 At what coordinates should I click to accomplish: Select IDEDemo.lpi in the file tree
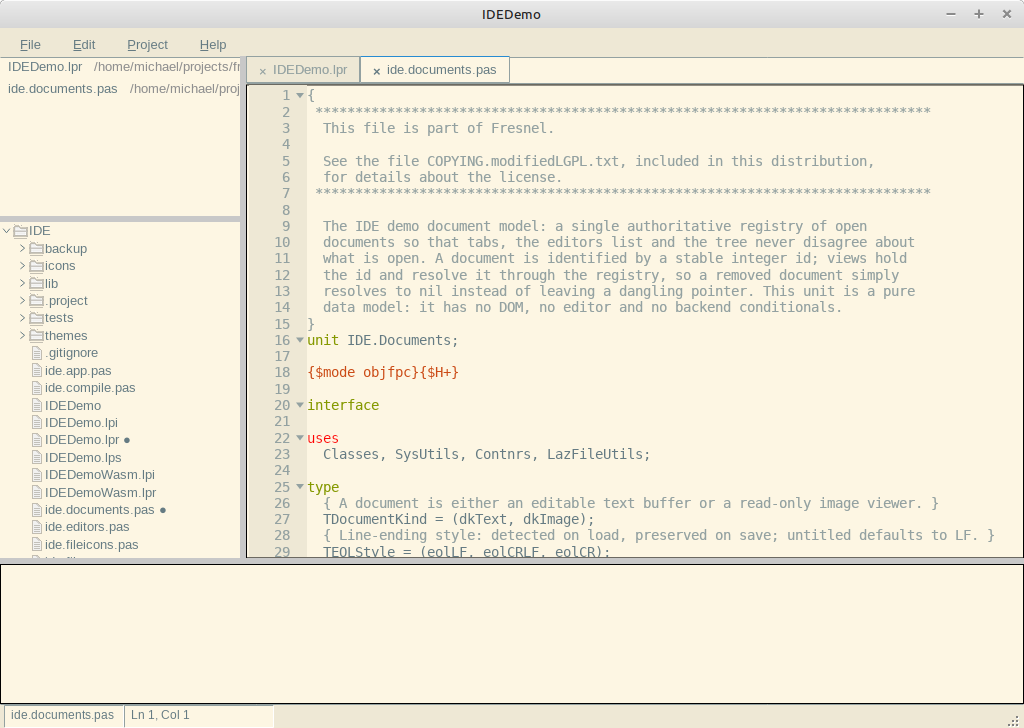(x=81, y=422)
